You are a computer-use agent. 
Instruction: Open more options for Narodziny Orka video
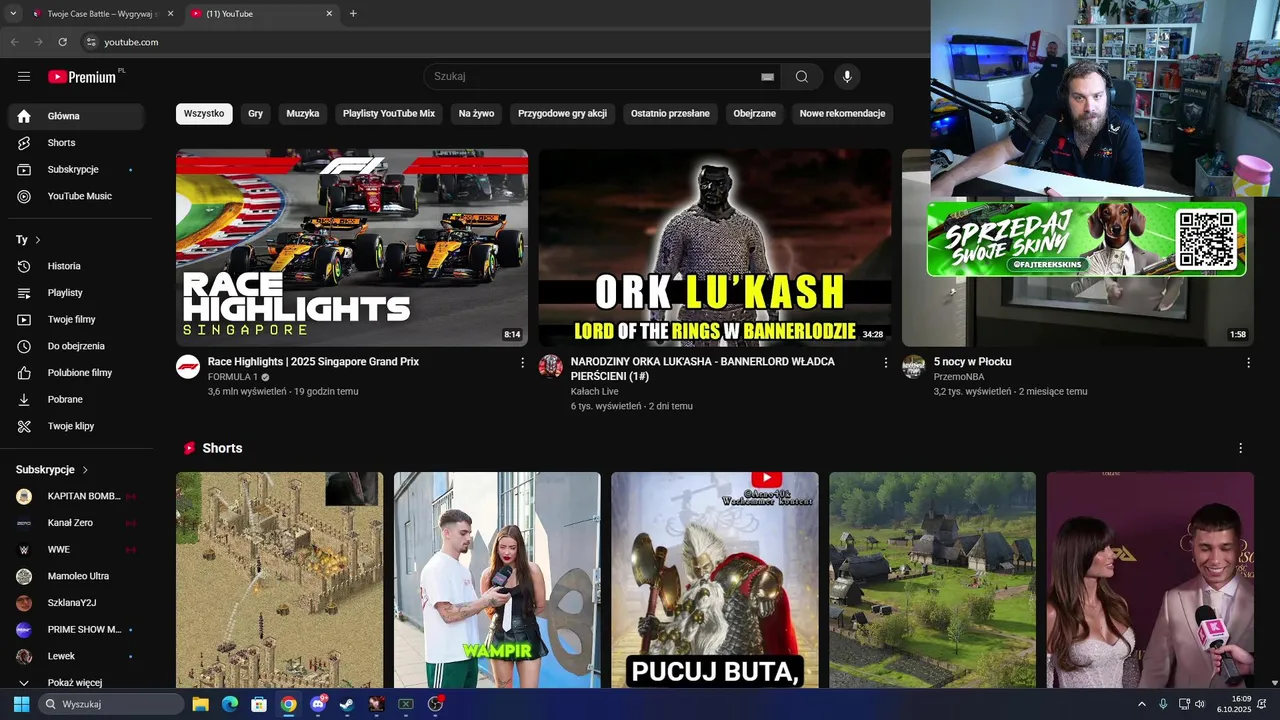pos(885,363)
